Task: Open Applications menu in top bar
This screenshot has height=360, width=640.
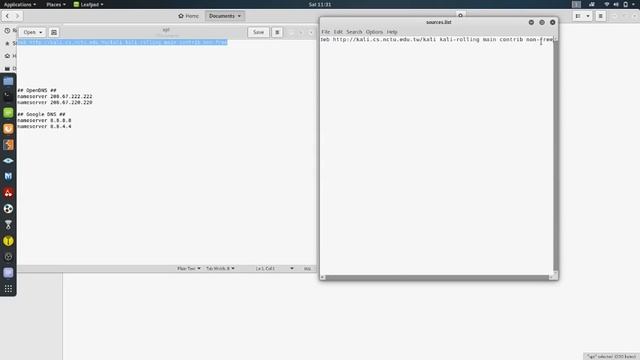Action: pyautogui.click(x=20, y=4)
